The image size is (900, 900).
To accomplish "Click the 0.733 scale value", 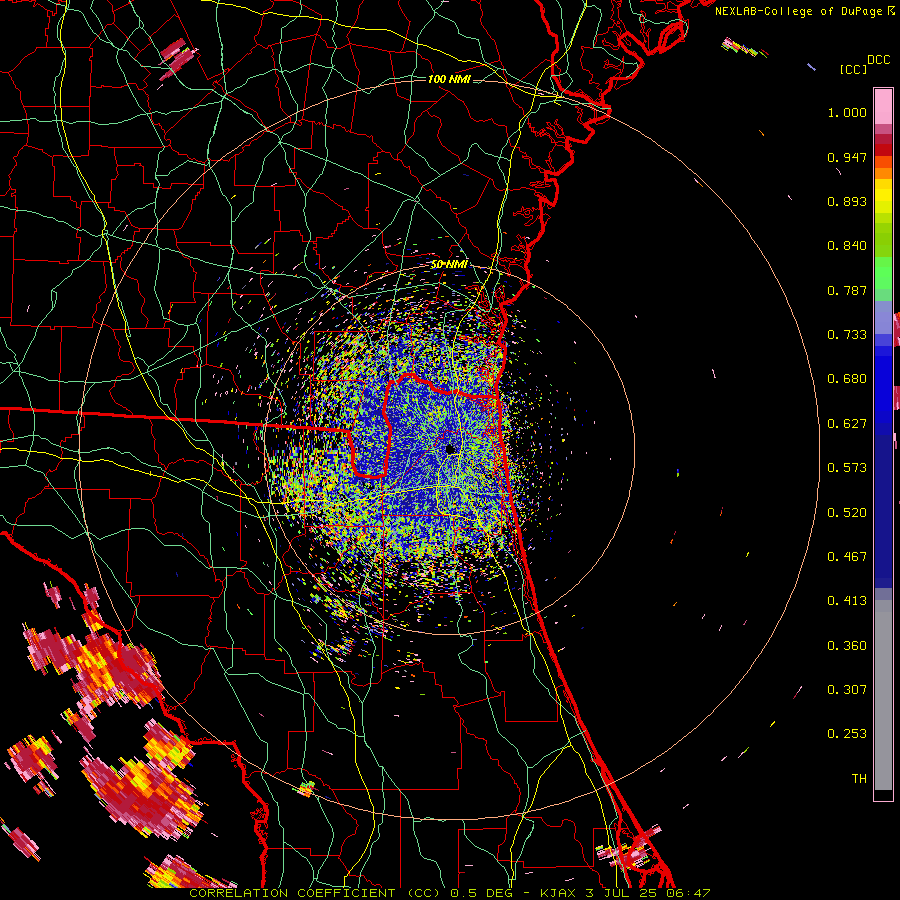I will (847, 335).
